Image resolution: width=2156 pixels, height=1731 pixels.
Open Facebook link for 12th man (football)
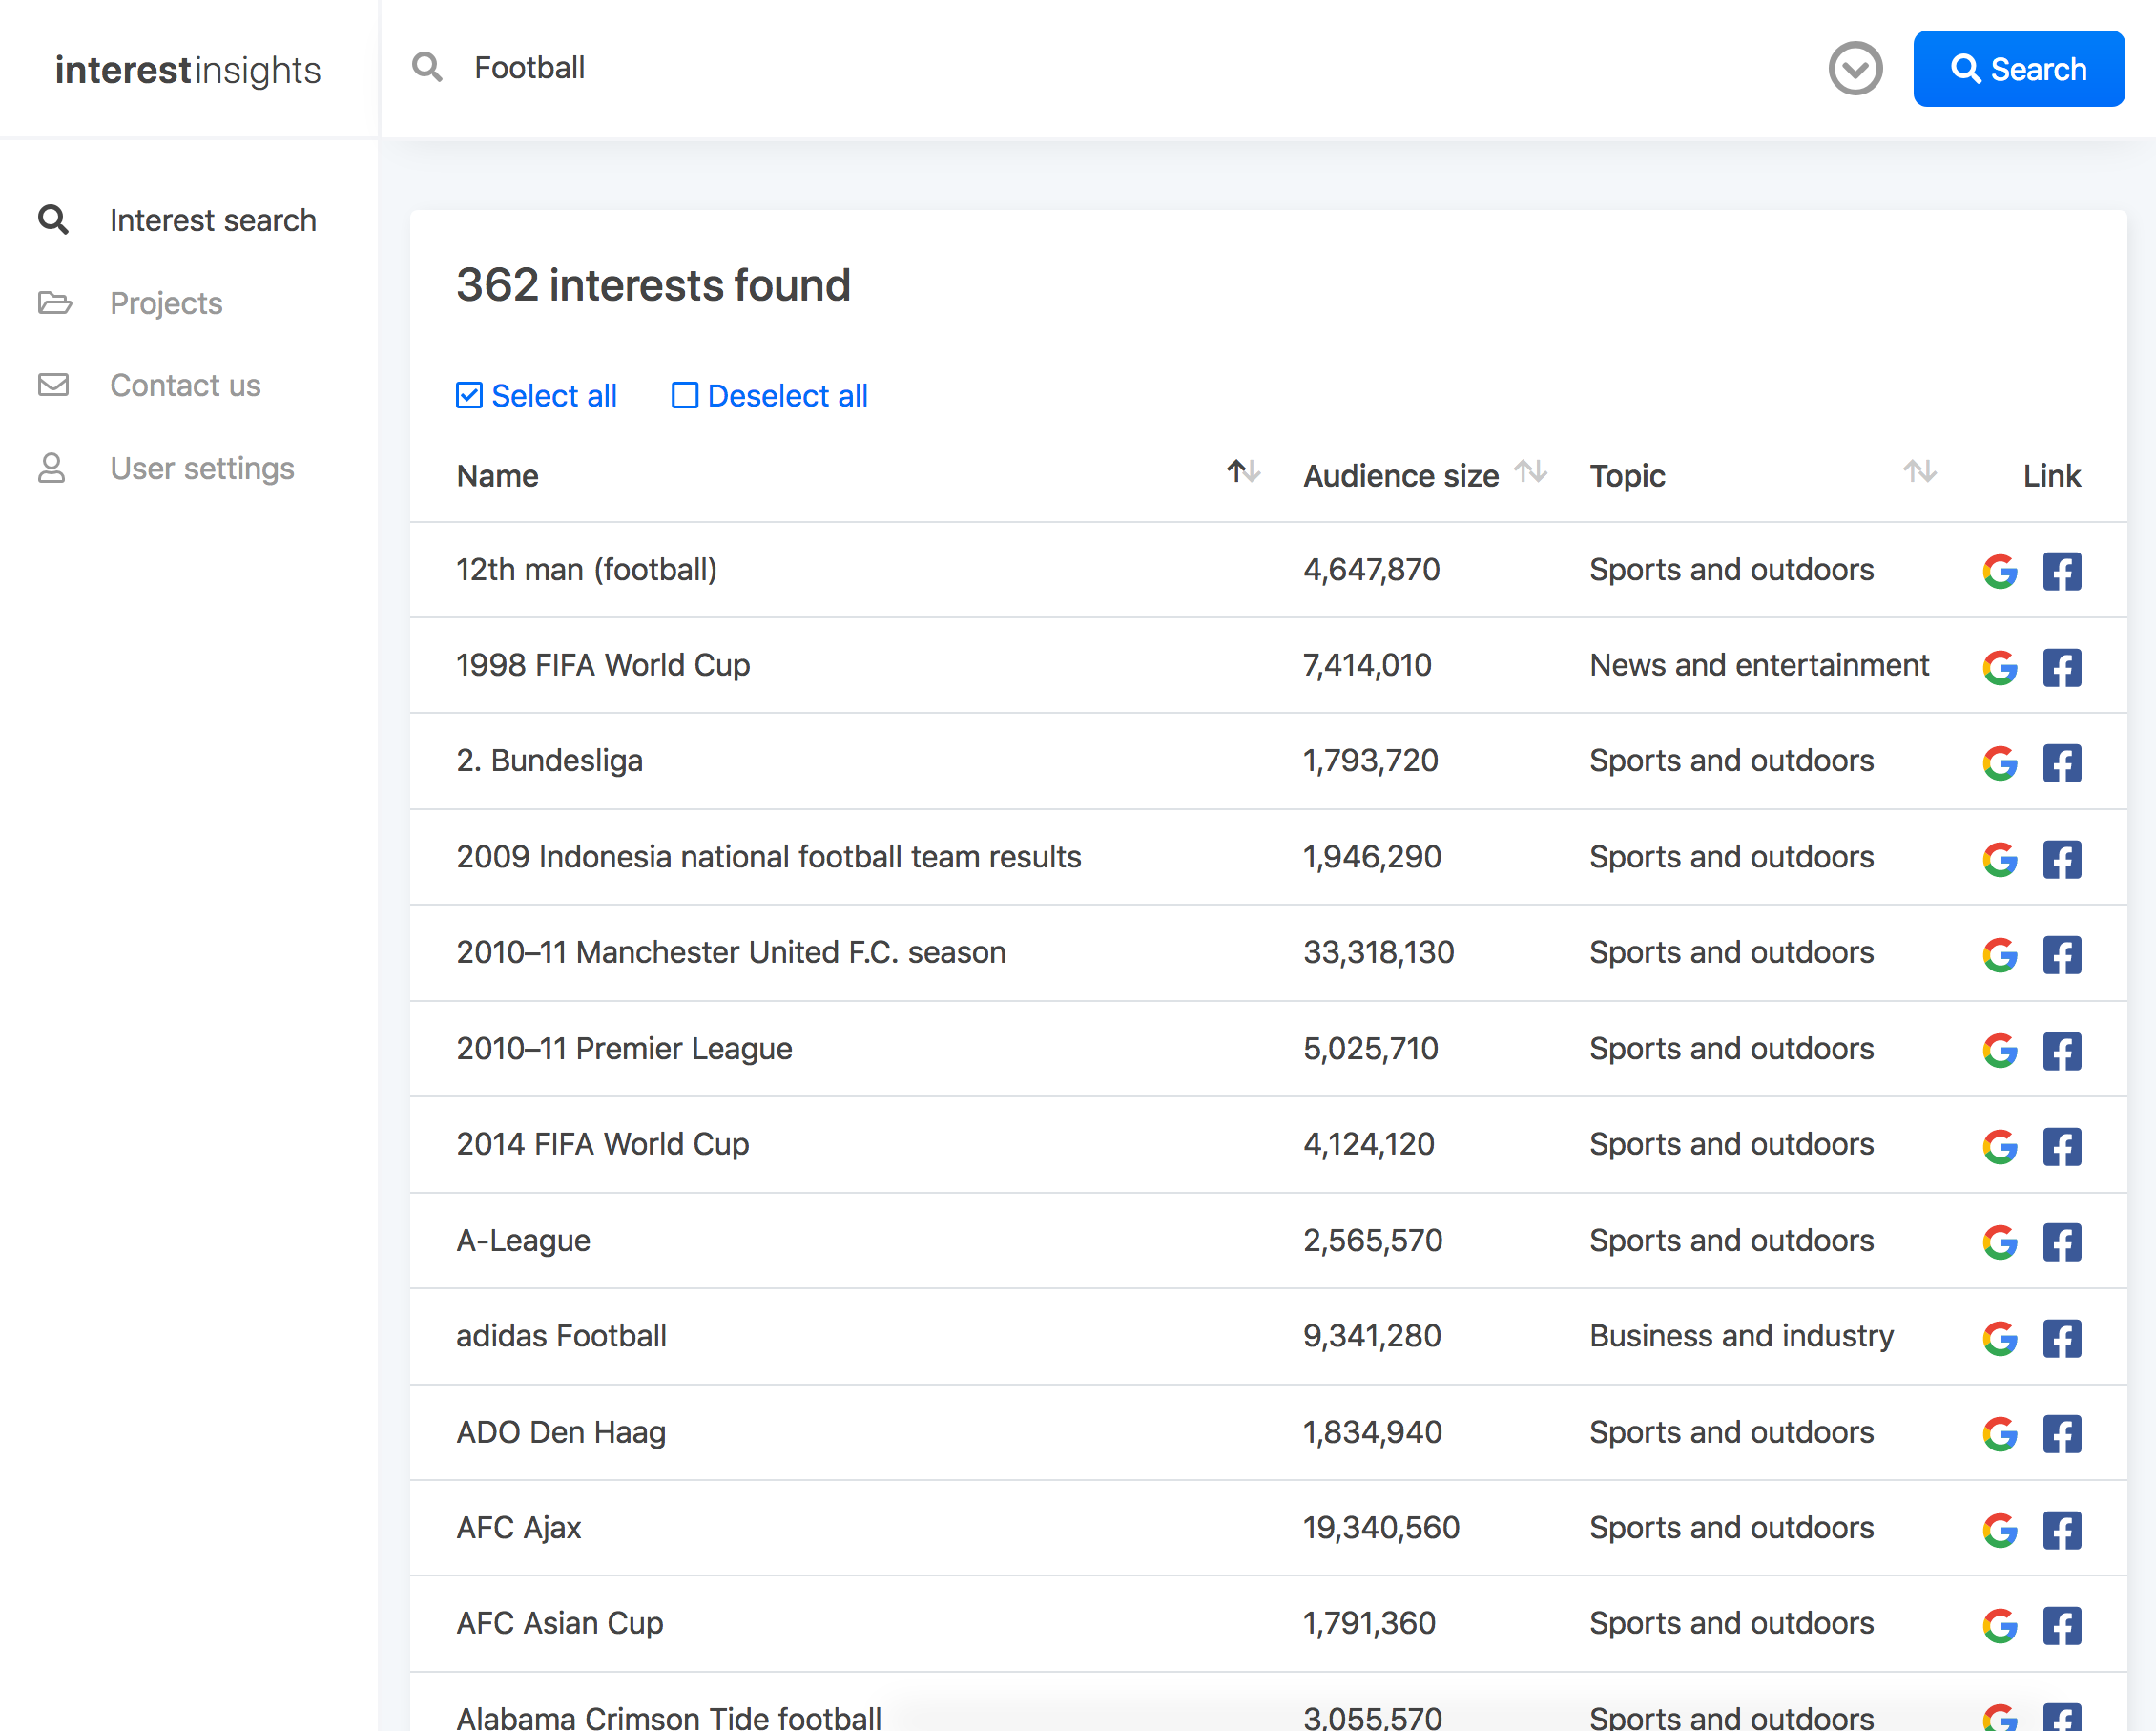click(2061, 571)
